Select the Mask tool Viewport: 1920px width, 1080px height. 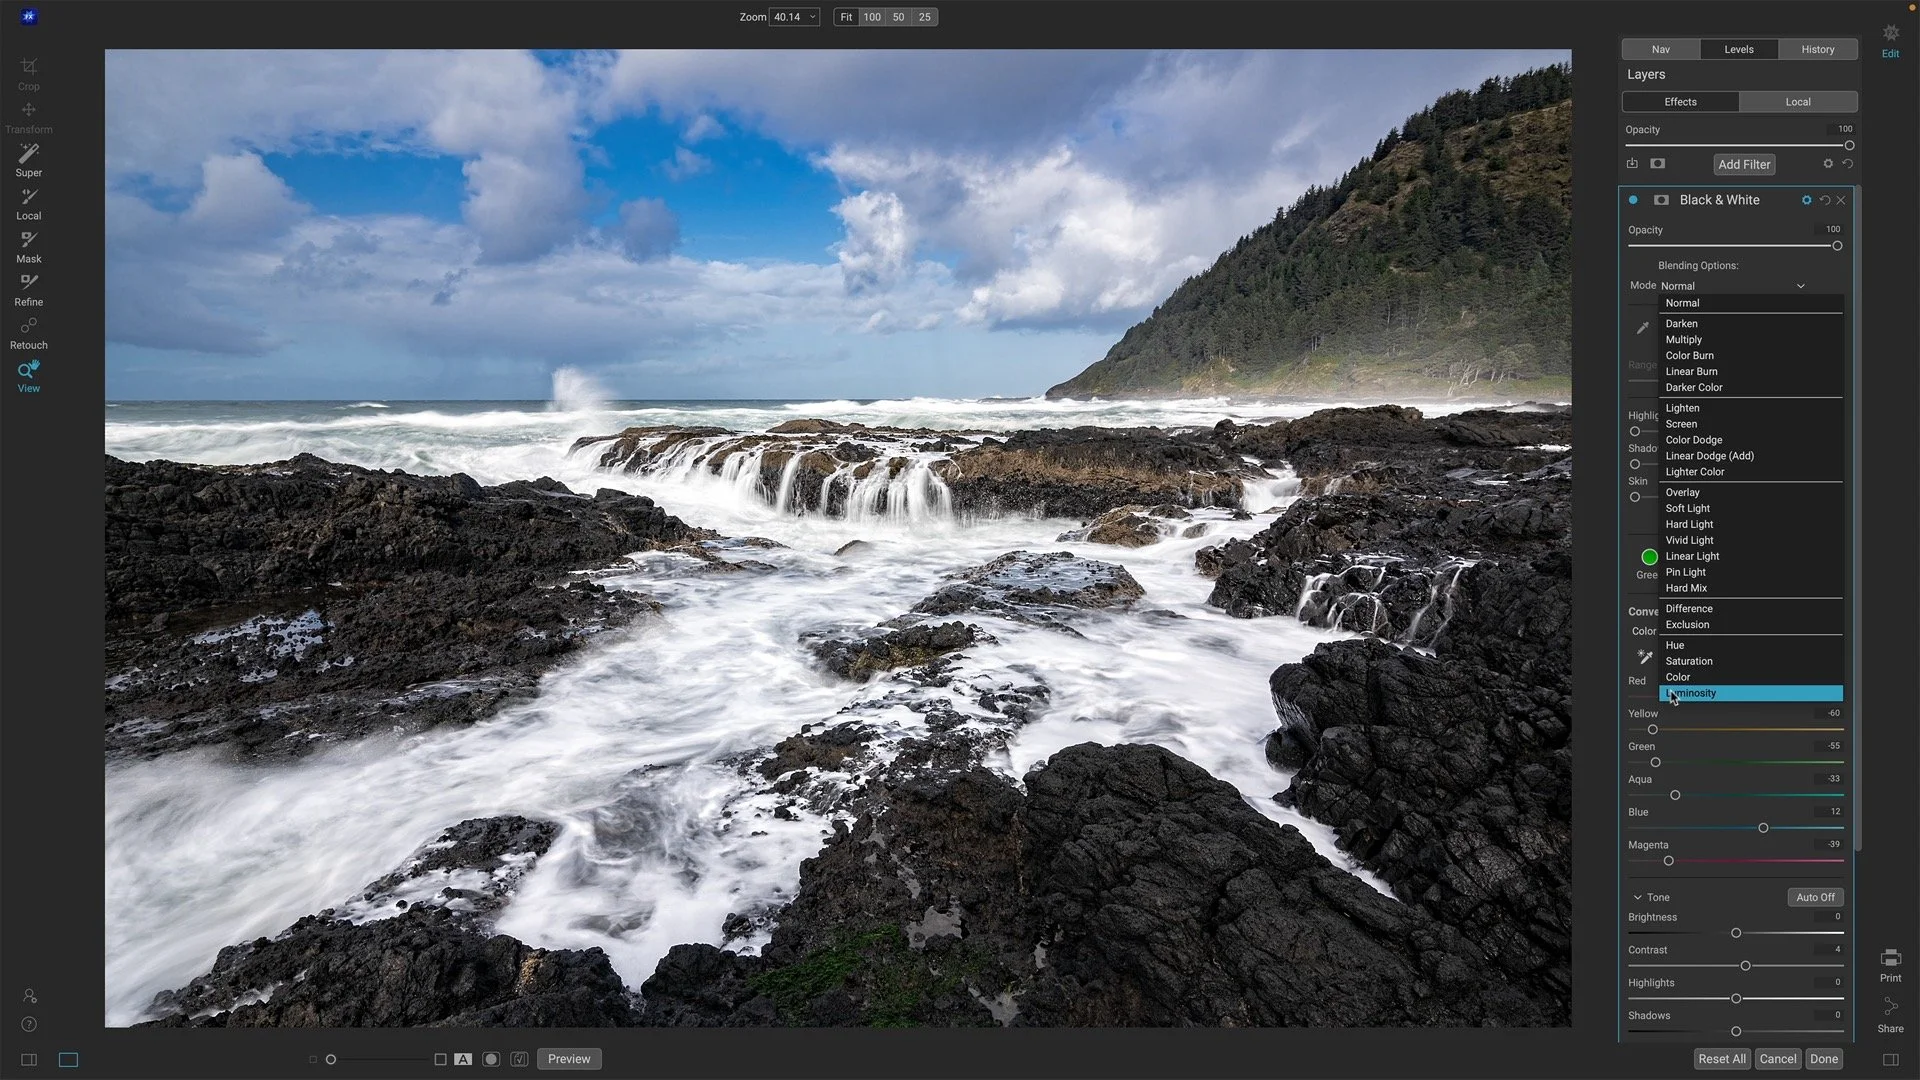tap(28, 245)
